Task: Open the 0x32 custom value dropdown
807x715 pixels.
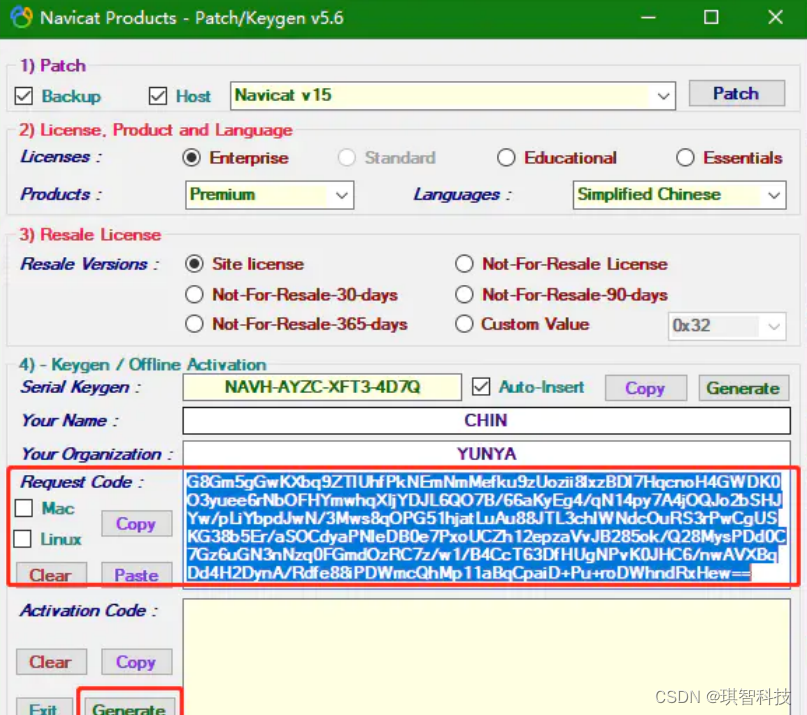Action: coord(727,326)
